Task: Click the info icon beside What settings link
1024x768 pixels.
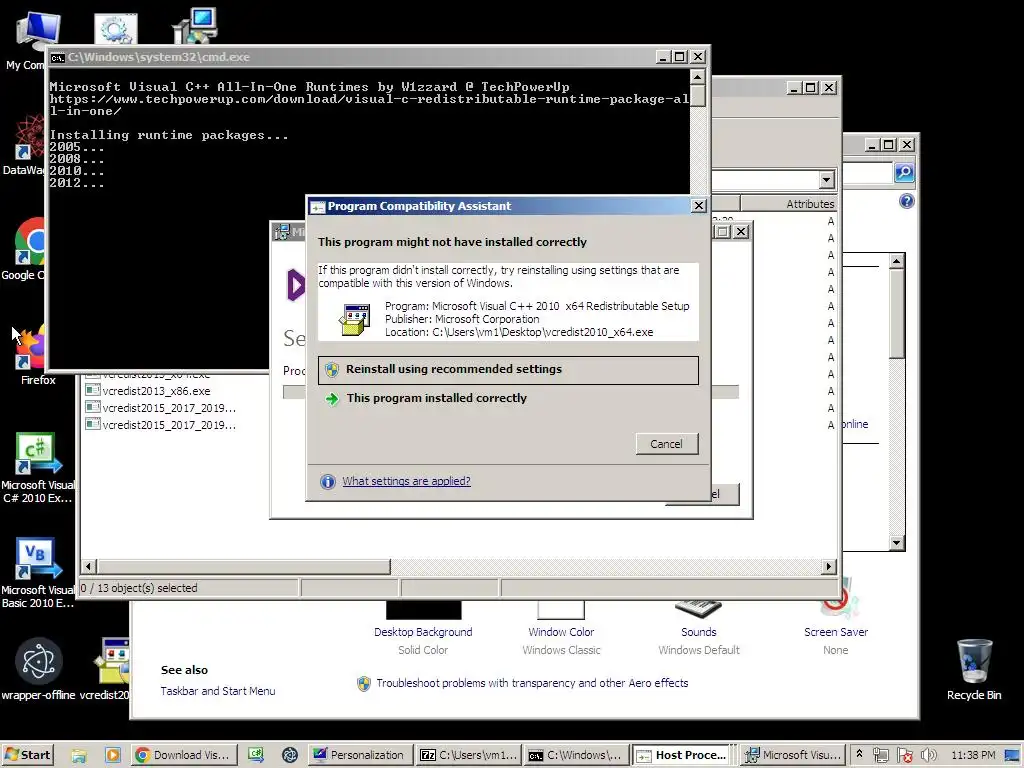Action: point(328,482)
